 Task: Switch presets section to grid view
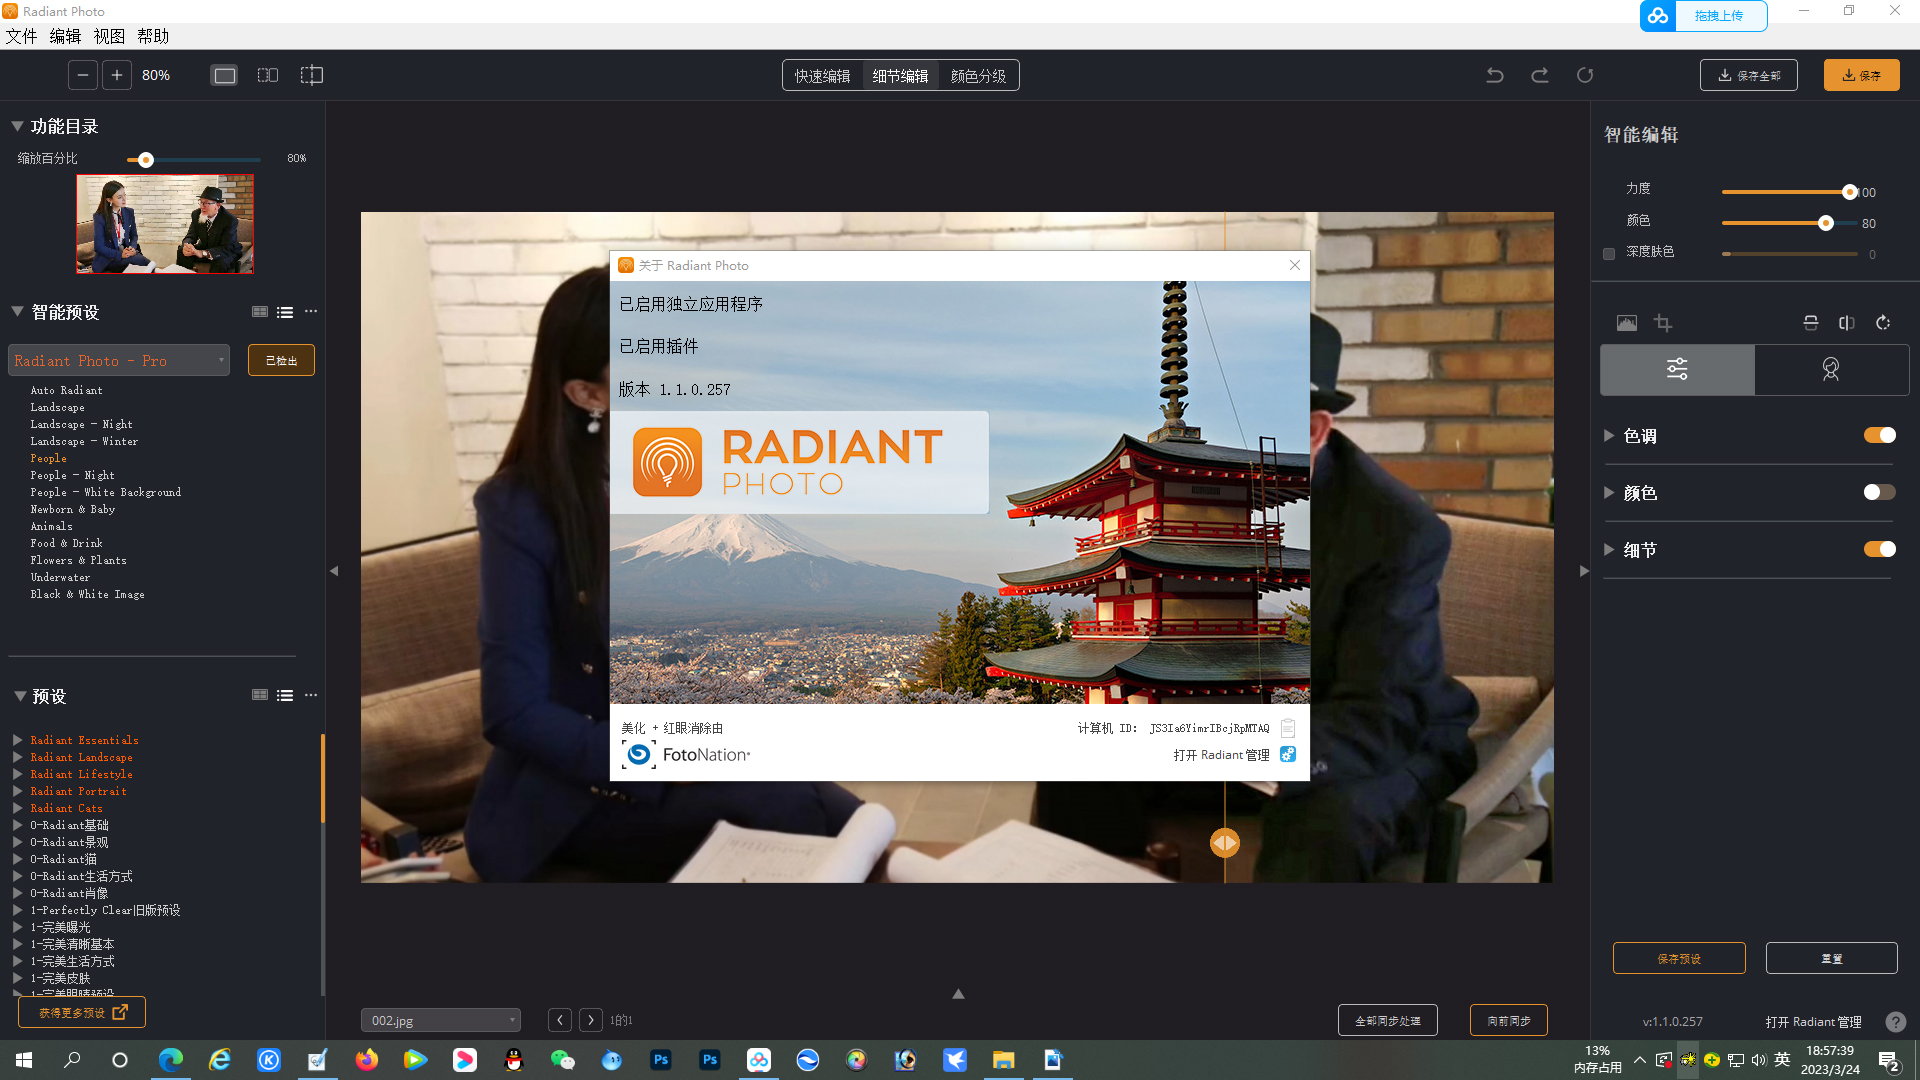[260, 695]
